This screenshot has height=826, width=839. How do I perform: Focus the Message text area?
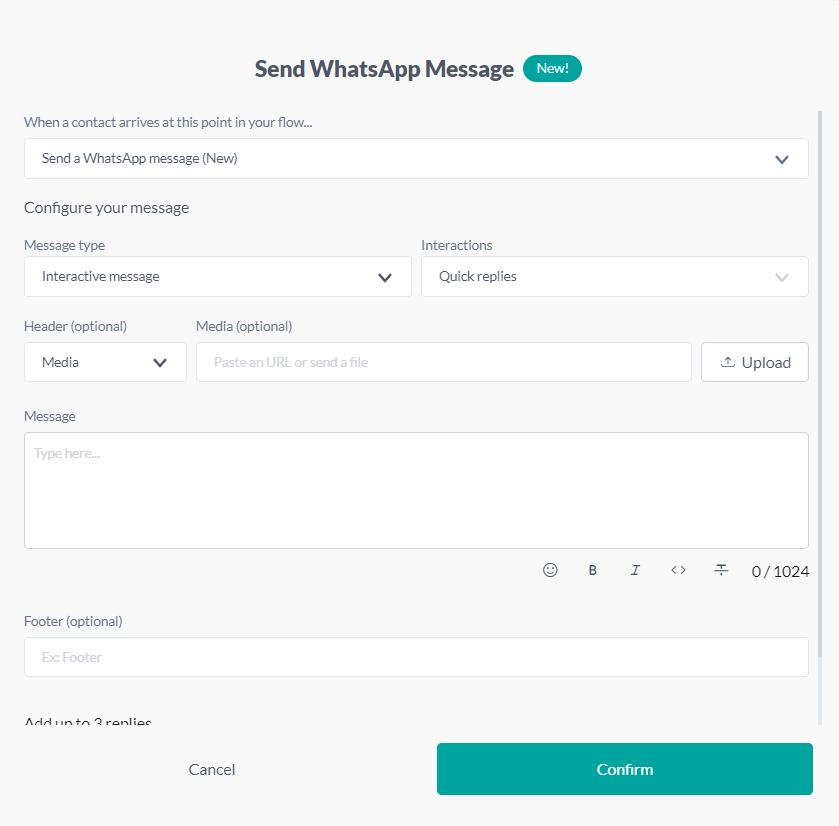(416, 490)
